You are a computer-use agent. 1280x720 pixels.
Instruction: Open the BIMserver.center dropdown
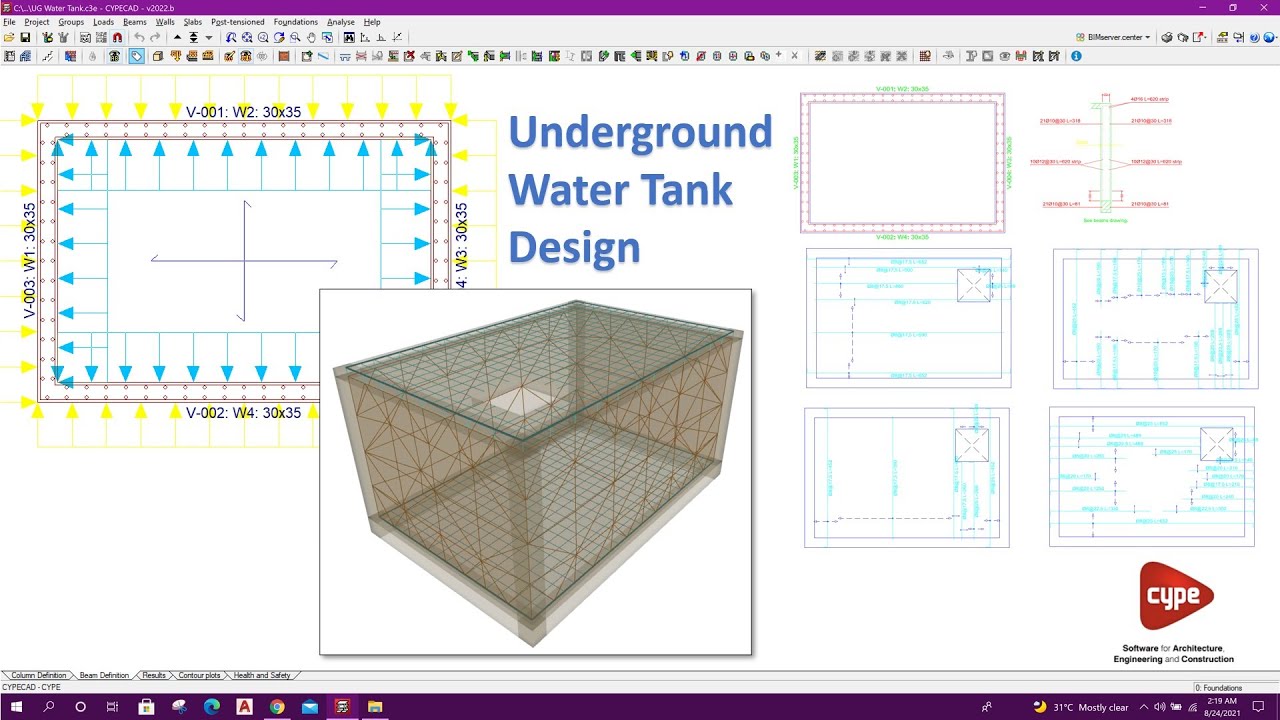tap(1147, 36)
